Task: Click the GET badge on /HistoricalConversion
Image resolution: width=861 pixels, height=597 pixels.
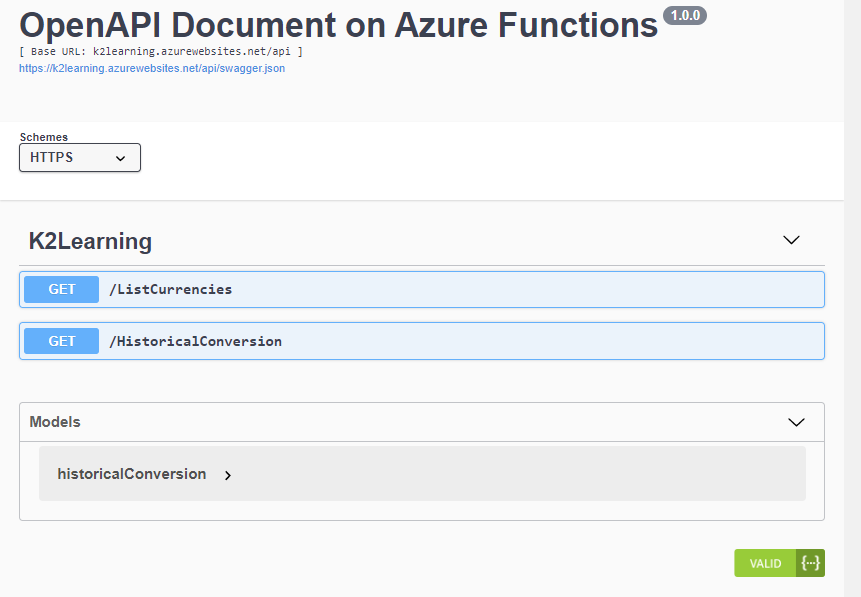Action: tap(61, 340)
